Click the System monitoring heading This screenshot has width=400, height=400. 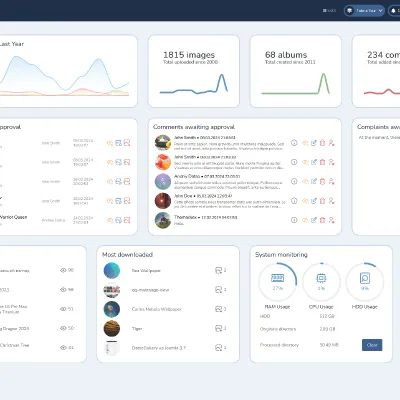click(x=281, y=255)
